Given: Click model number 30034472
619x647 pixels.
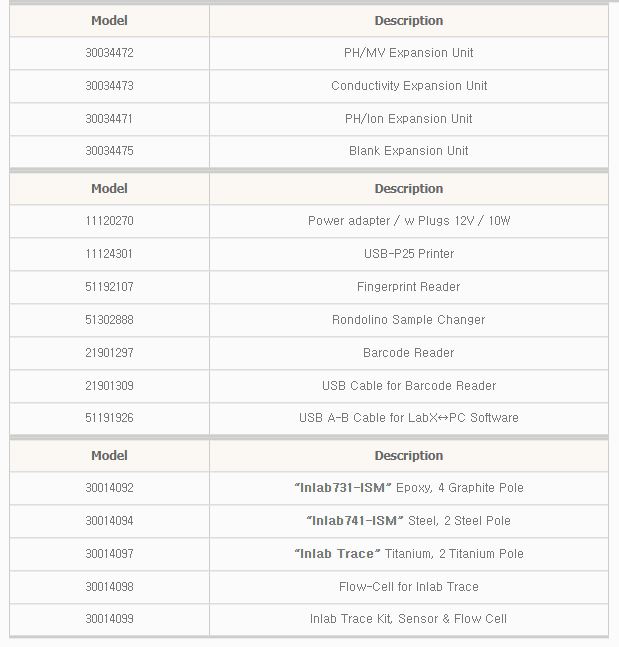Looking at the screenshot, I should pyautogui.click(x=109, y=53).
